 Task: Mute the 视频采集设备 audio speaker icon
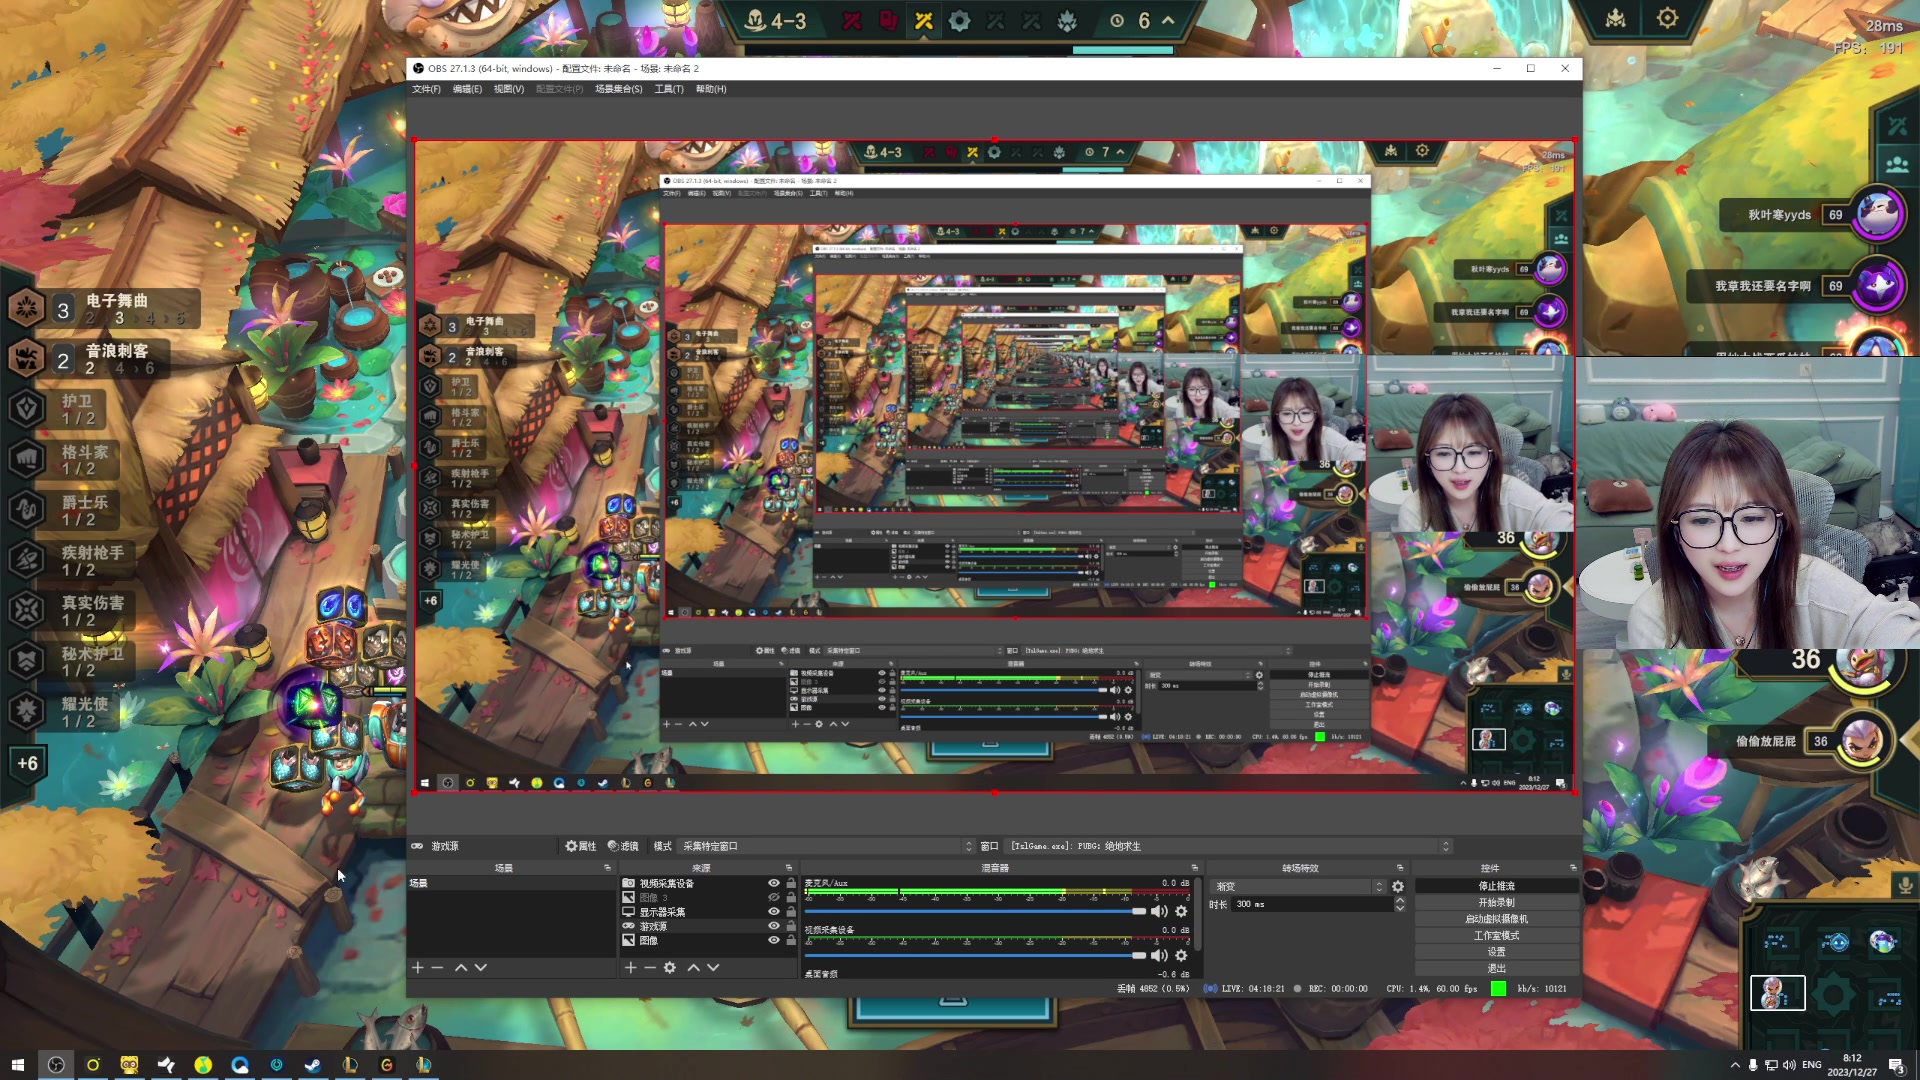pos(1159,955)
